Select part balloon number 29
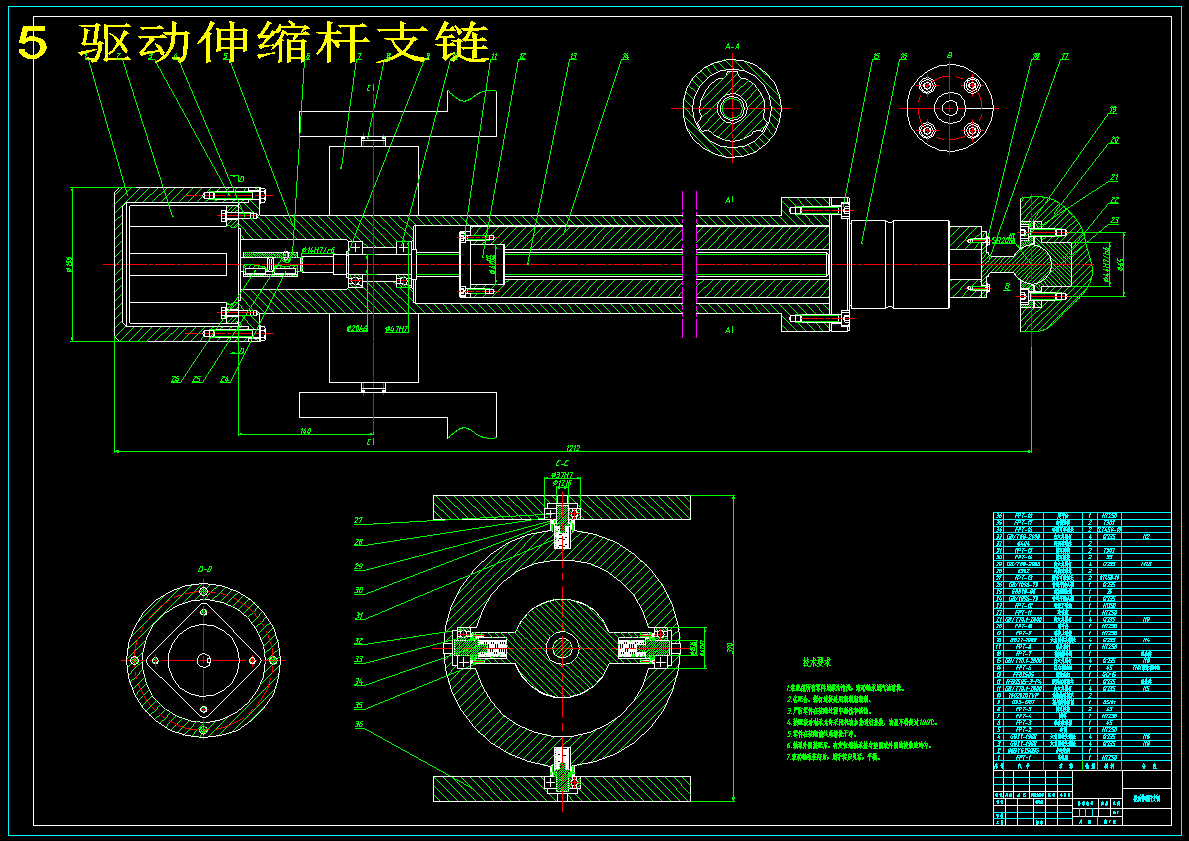 point(358,566)
